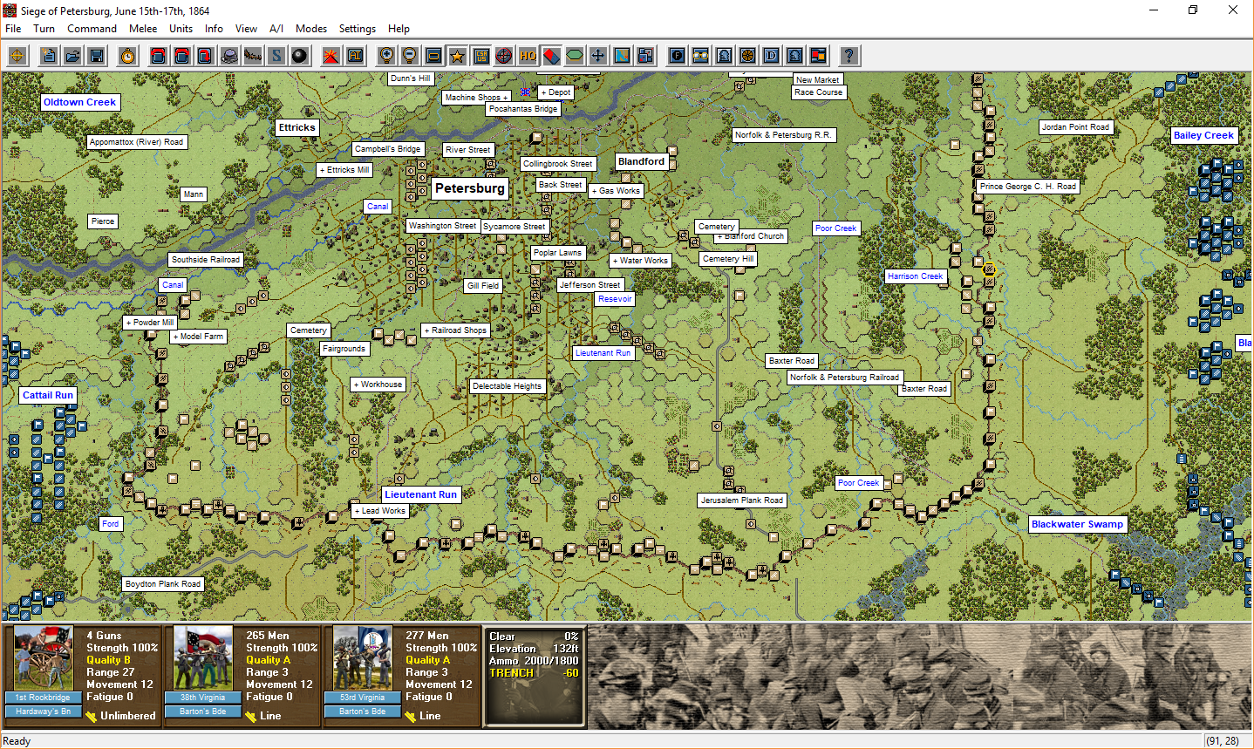Click the Petersburg city label on map

click(x=470, y=188)
